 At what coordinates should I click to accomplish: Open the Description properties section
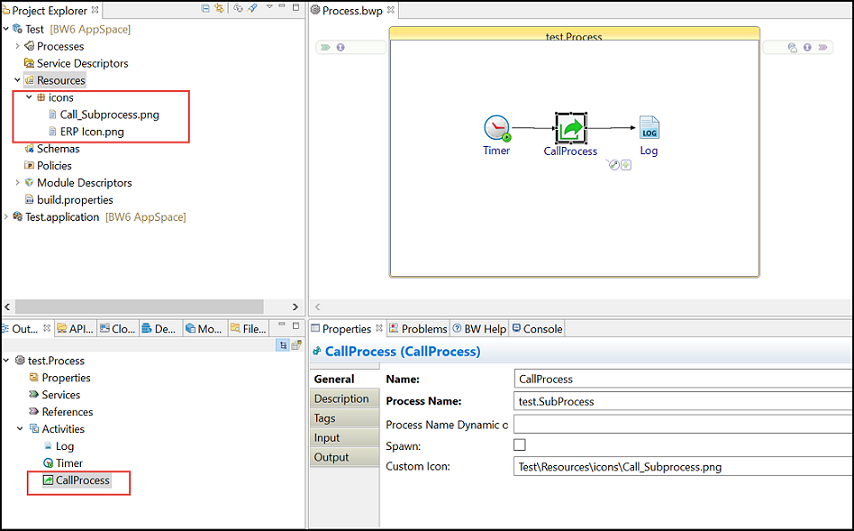[x=341, y=399]
